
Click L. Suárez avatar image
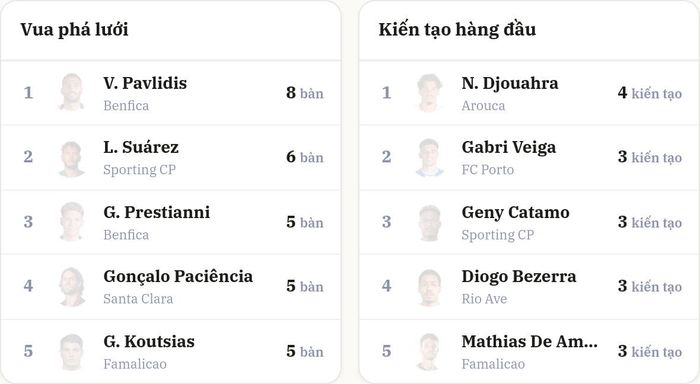pos(71,157)
